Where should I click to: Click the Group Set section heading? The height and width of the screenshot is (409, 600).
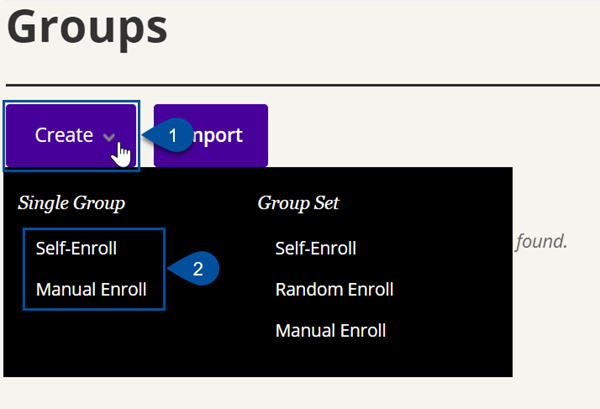coord(298,203)
